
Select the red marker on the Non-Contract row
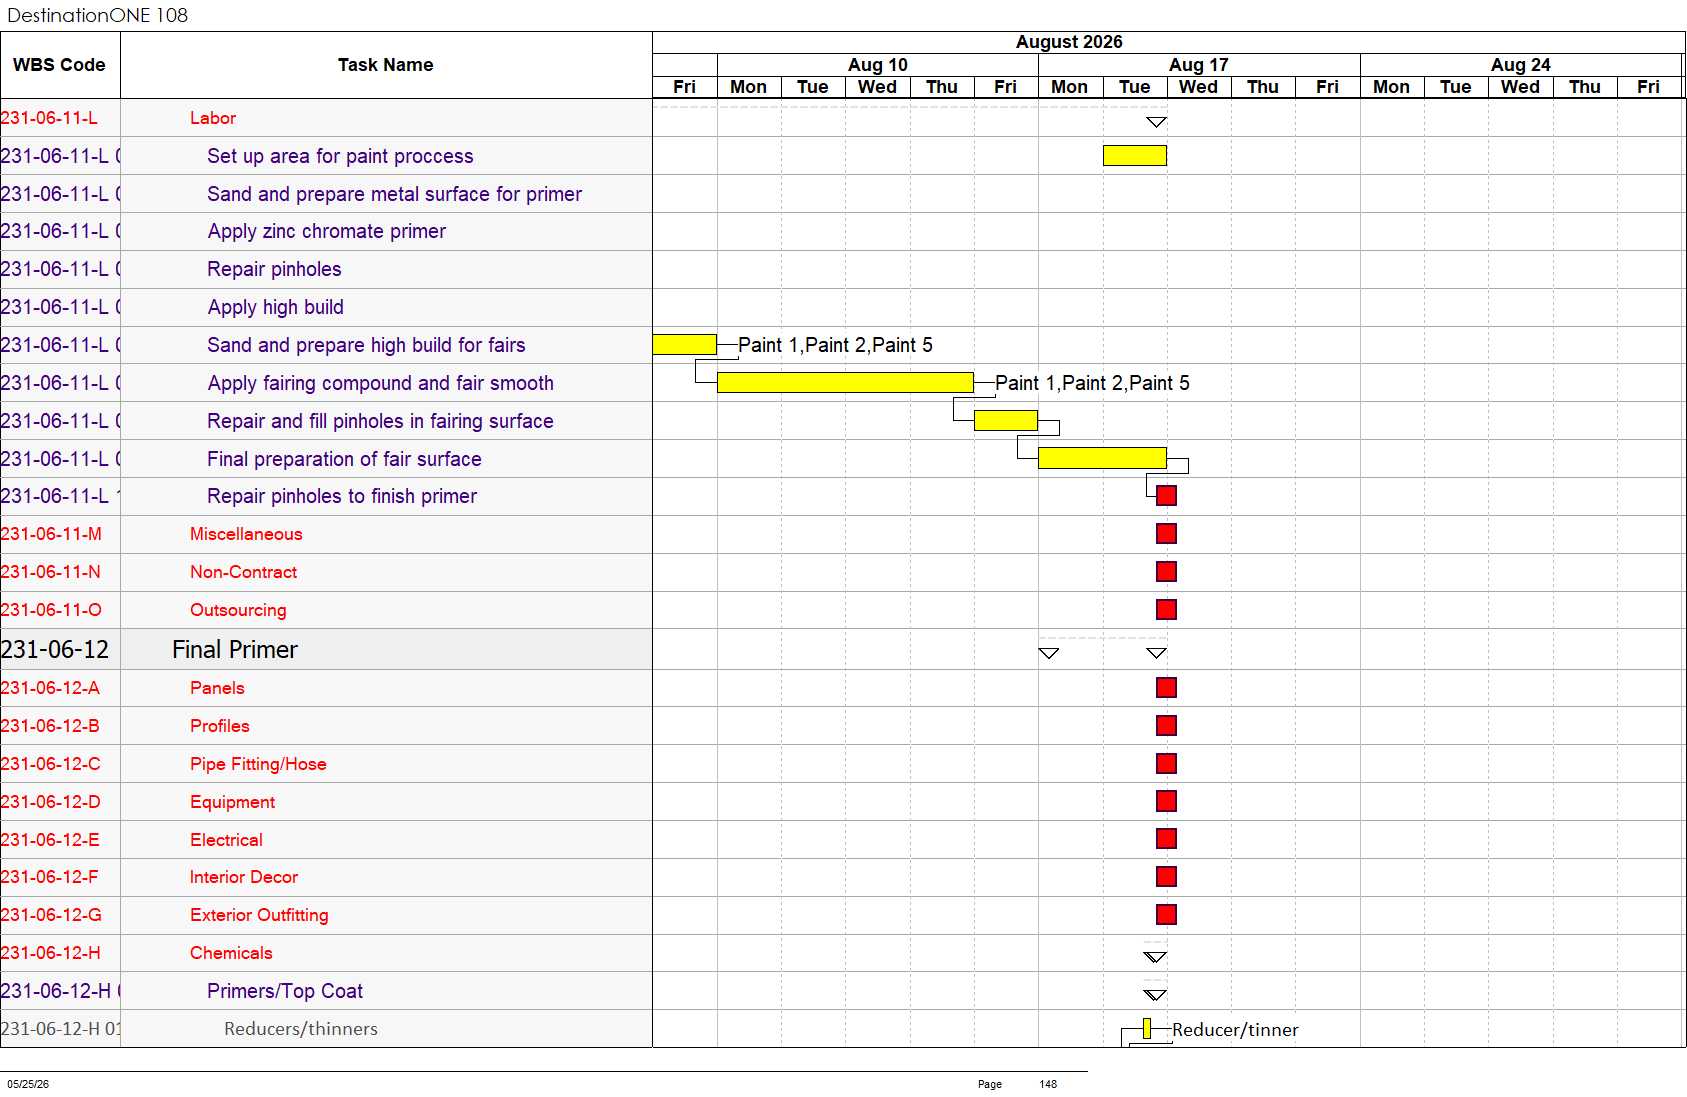tap(1166, 572)
